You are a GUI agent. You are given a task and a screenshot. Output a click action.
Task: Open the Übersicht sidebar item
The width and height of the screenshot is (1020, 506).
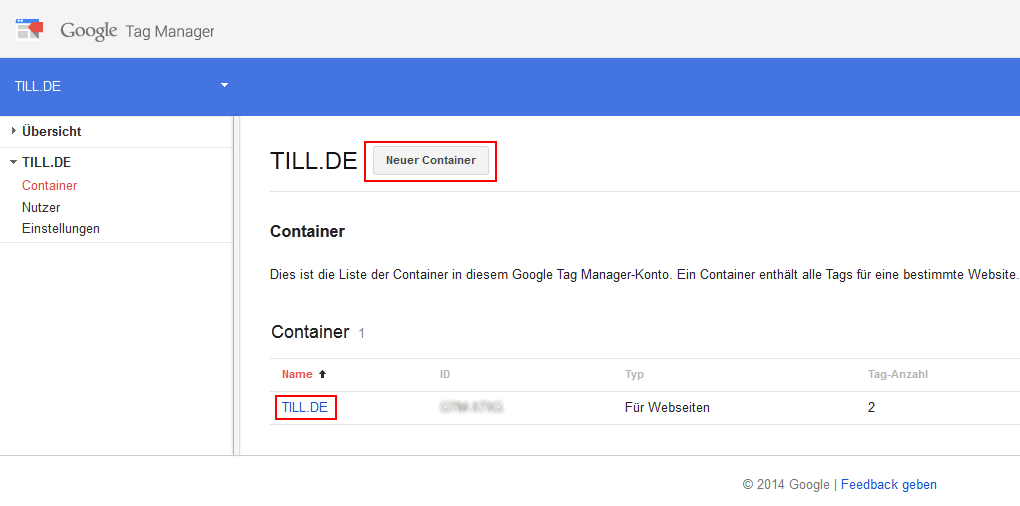(x=51, y=131)
